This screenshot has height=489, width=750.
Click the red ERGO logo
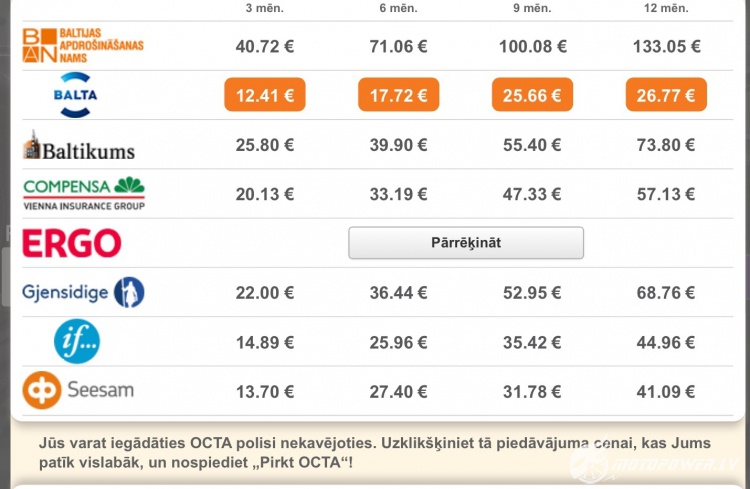[x=72, y=243]
